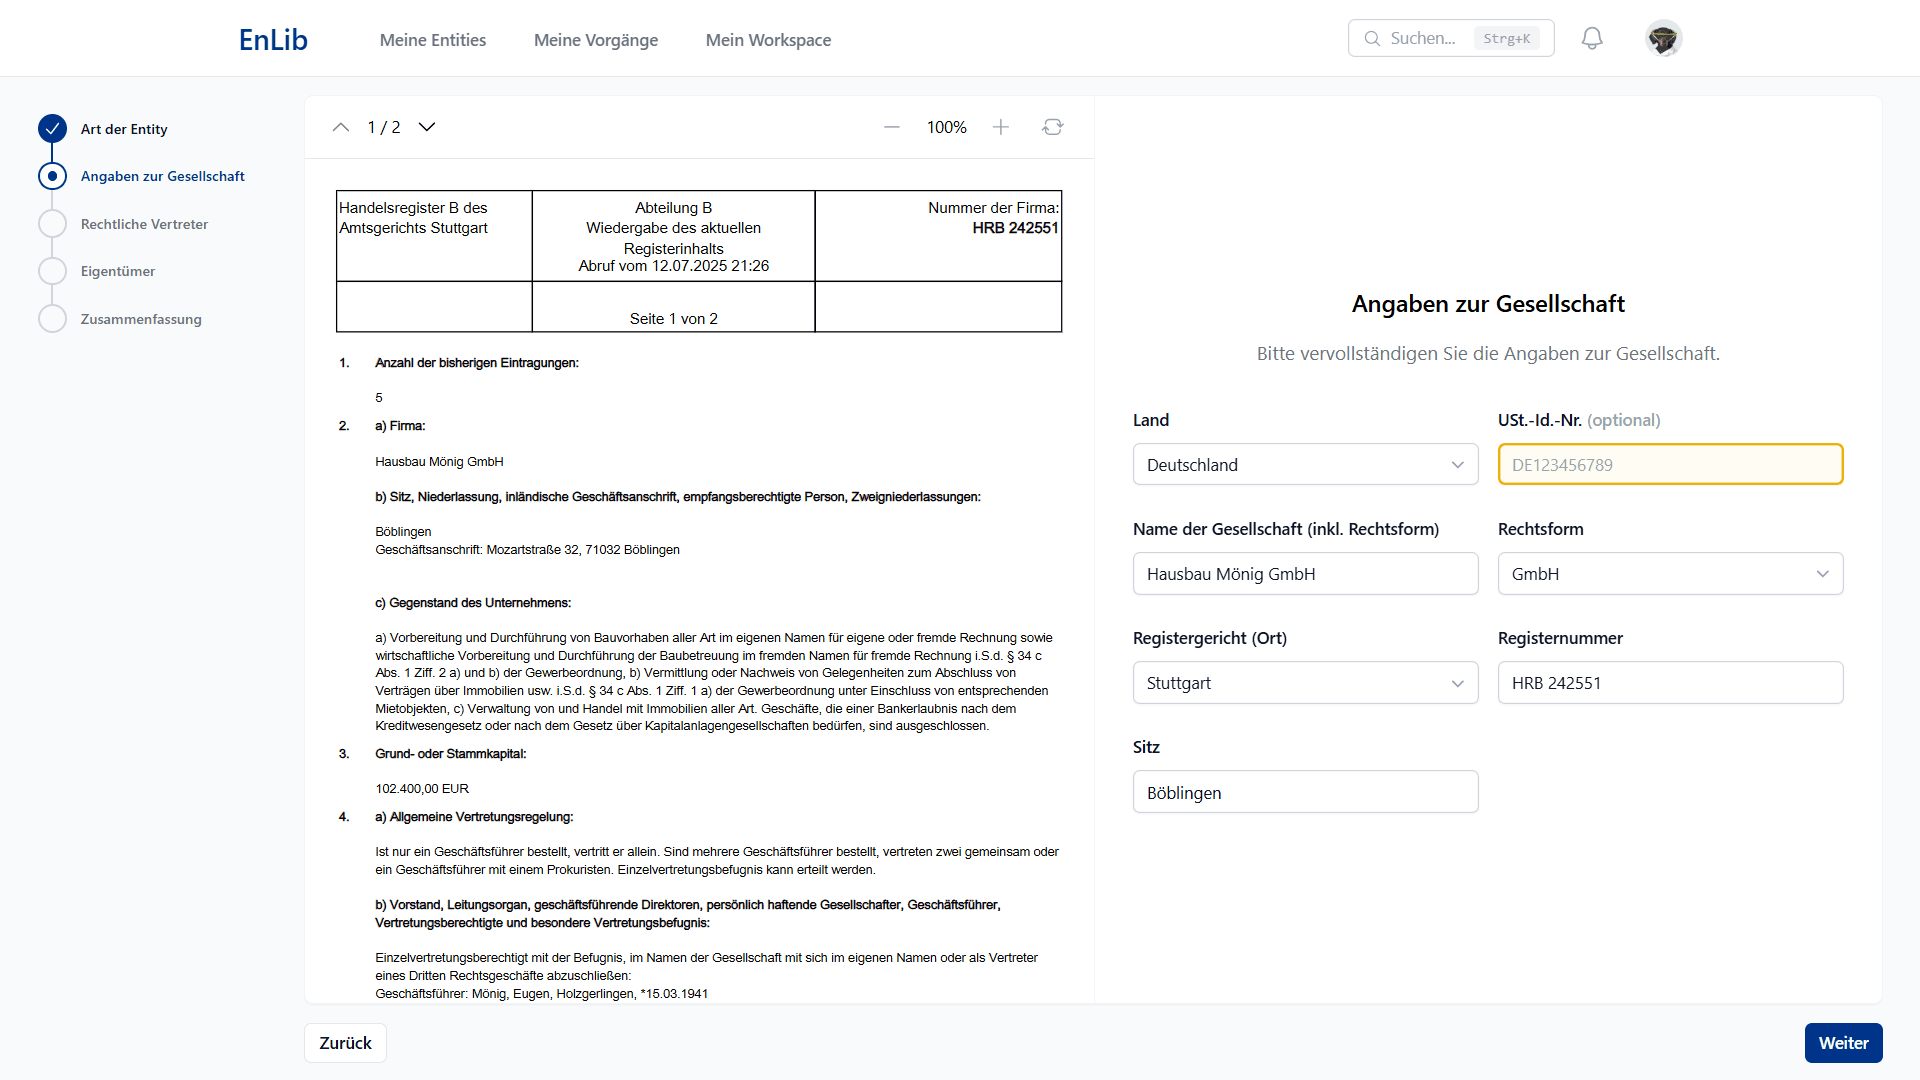Viewport: 1920px width, 1080px height.
Task: Select Art der Entity step label
Action: coord(124,129)
